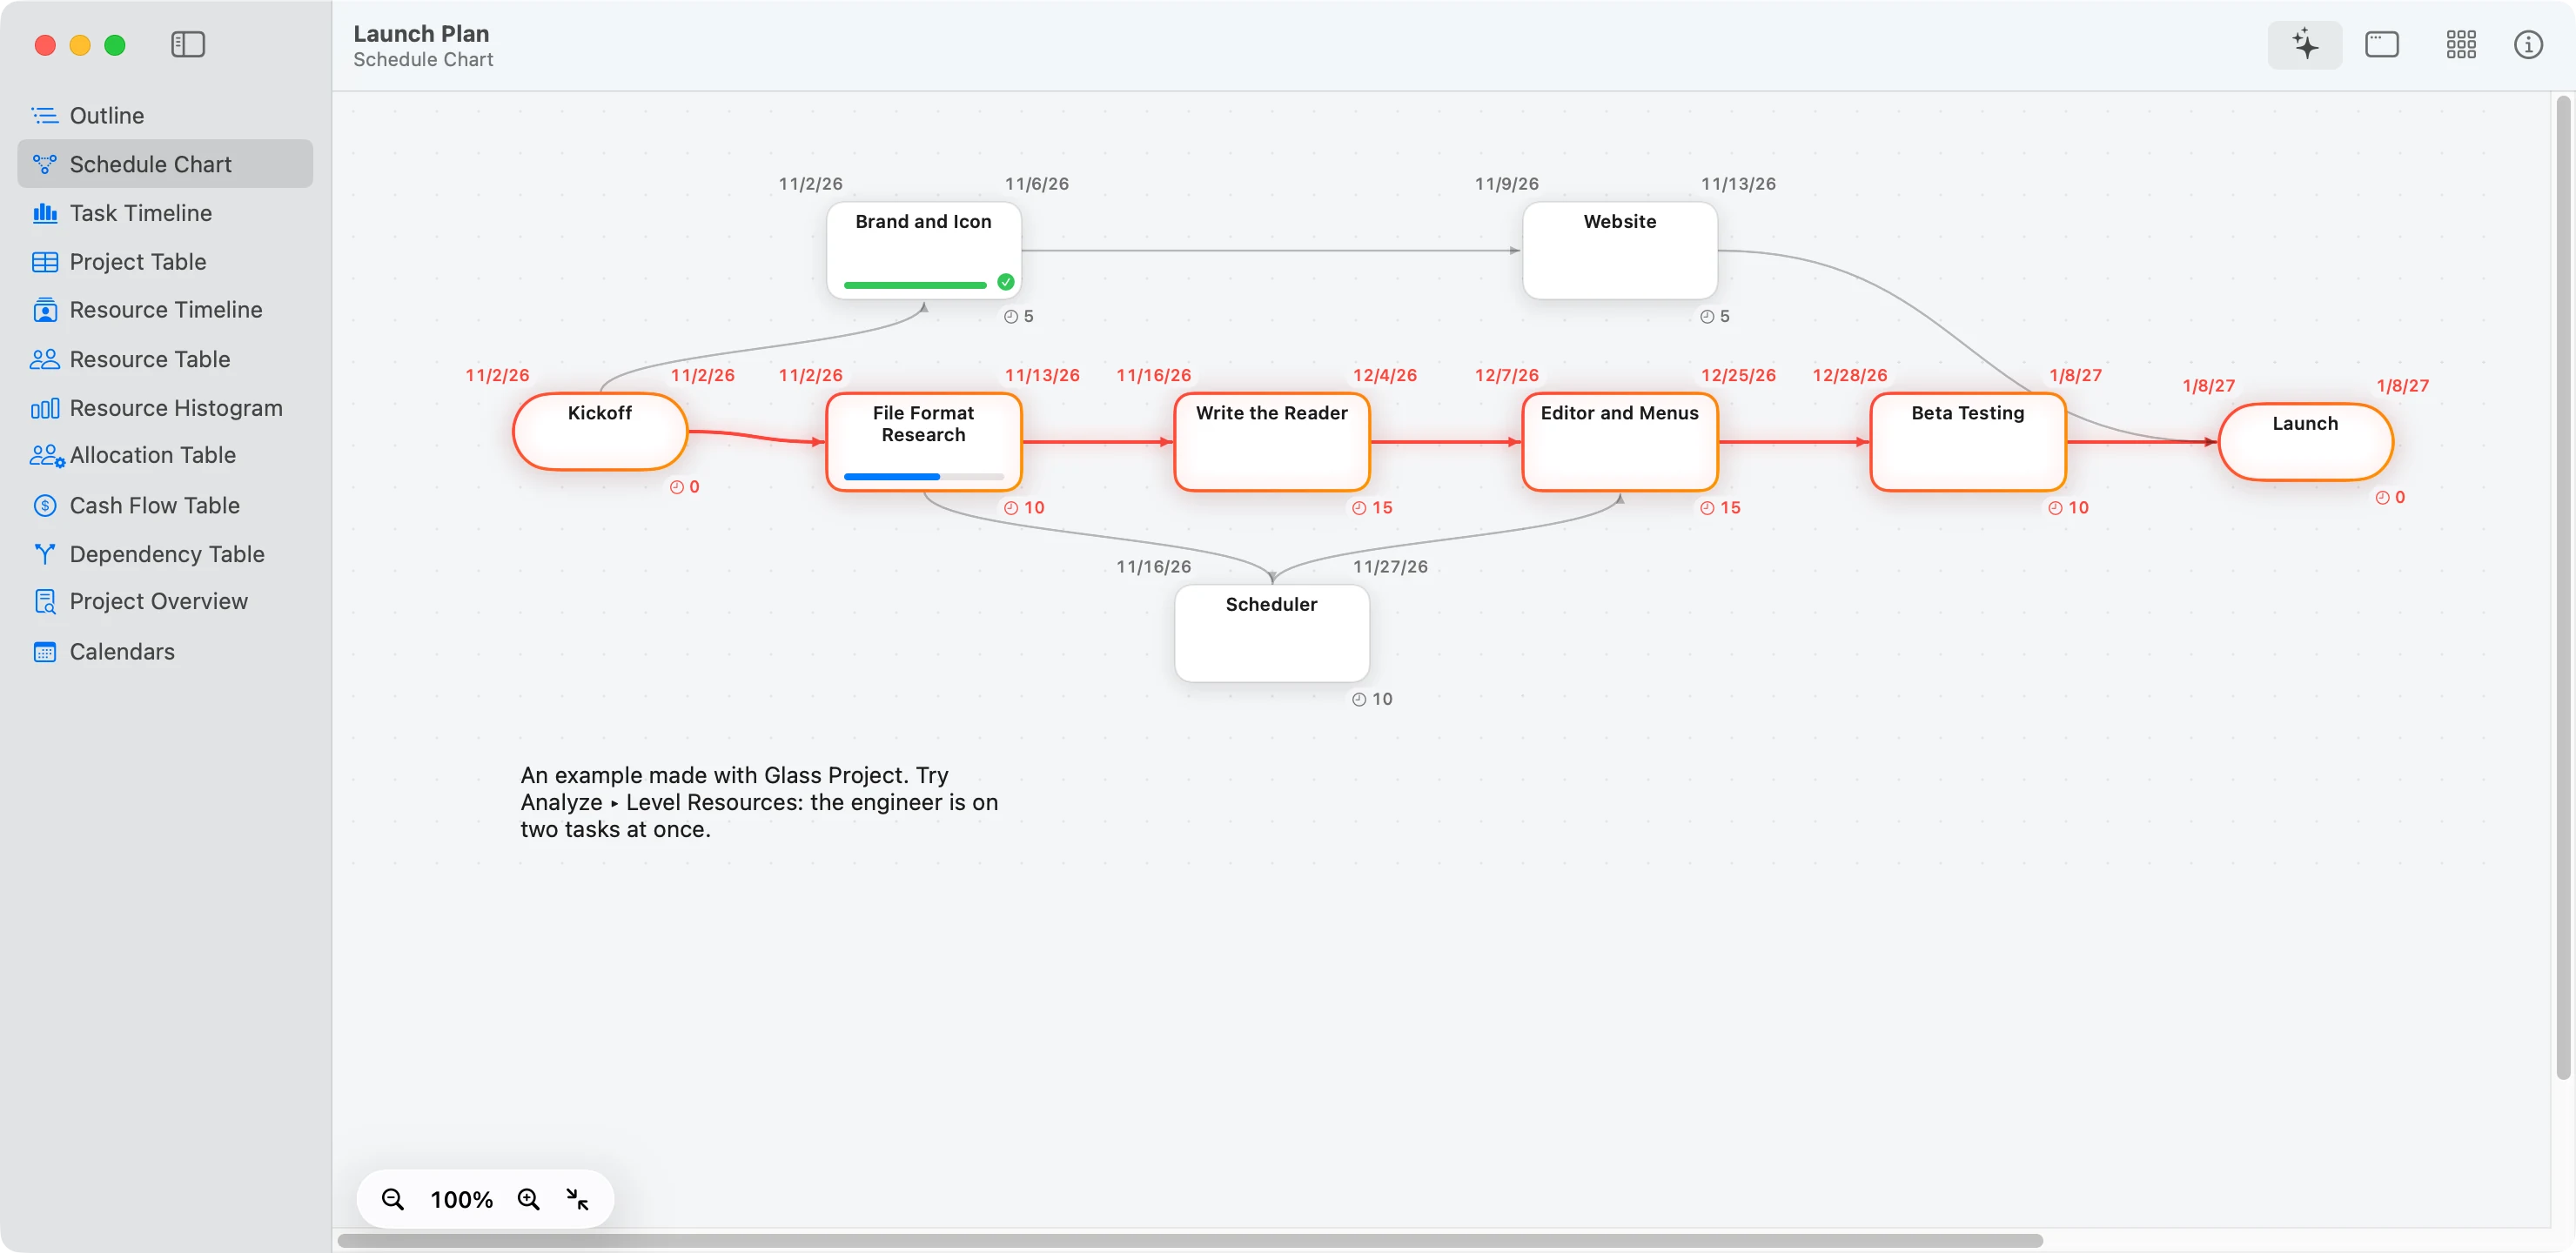This screenshot has height=1253, width=2576.
Task: Select the Scheduler task node
Action: (x=1271, y=633)
